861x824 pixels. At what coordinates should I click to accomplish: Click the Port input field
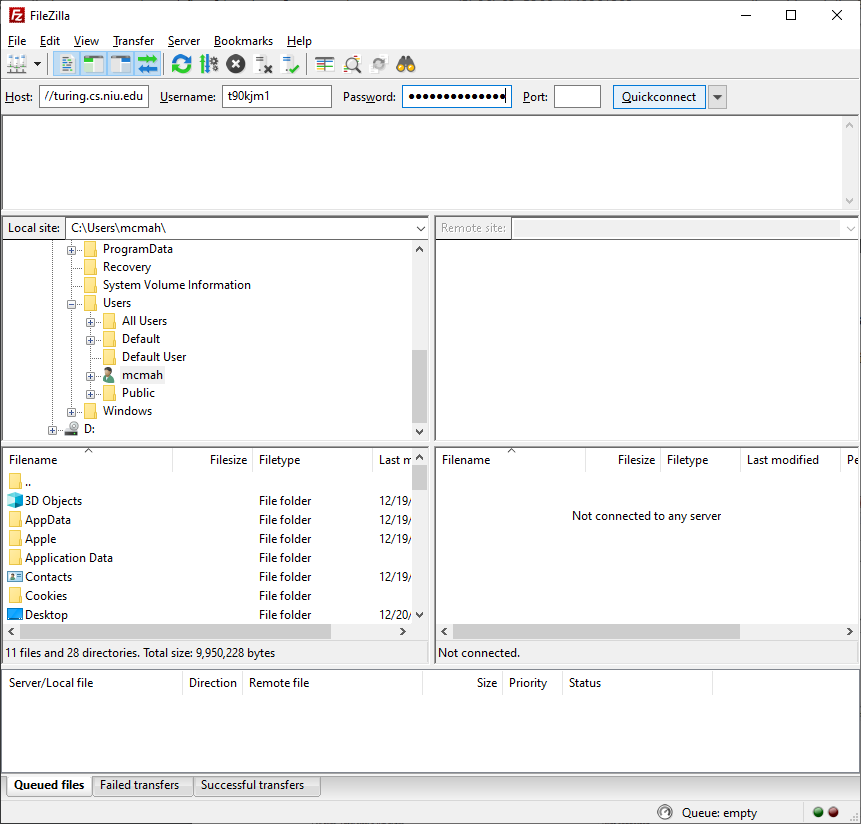click(x=578, y=96)
